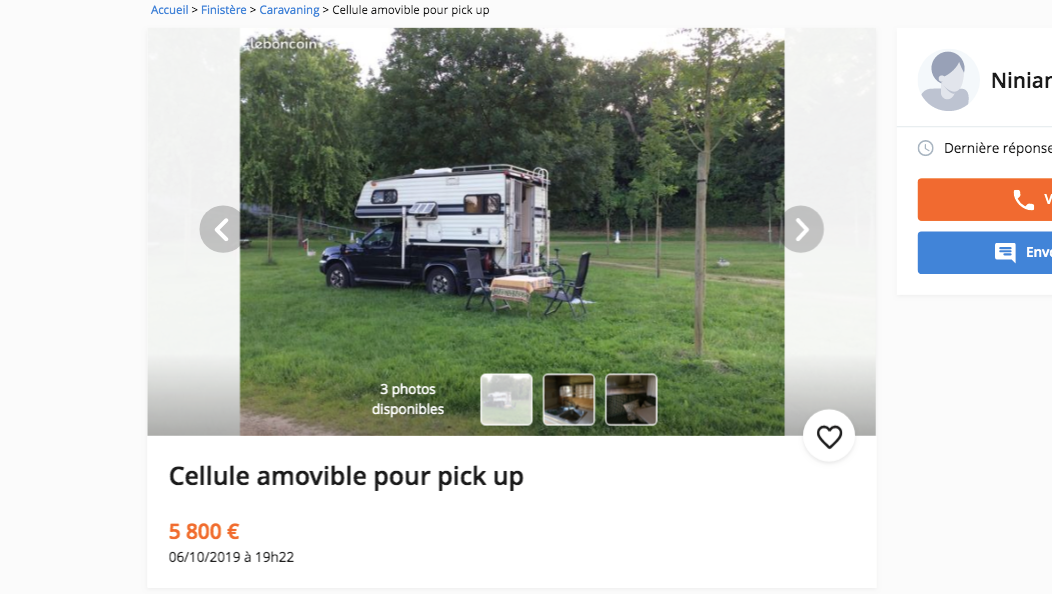Save listing with the heart icon
The width and height of the screenshot is (1052, 594).
click(829, 437)
